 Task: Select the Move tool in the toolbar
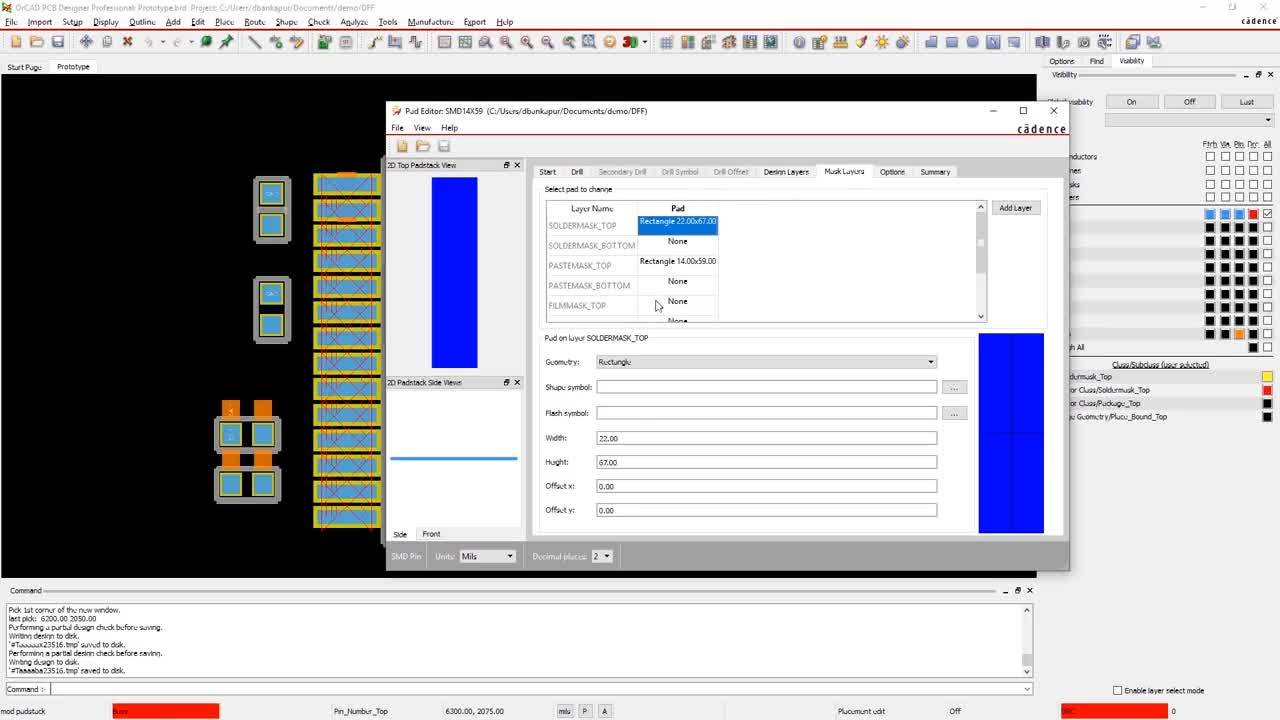pos(86,42)
